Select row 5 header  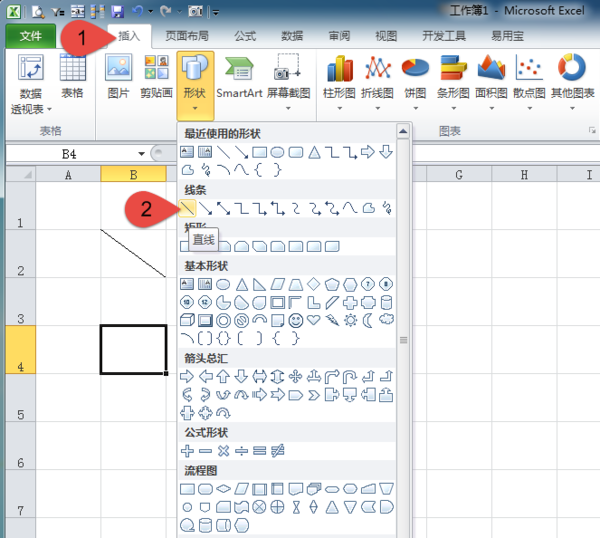(x=21, y=398)
